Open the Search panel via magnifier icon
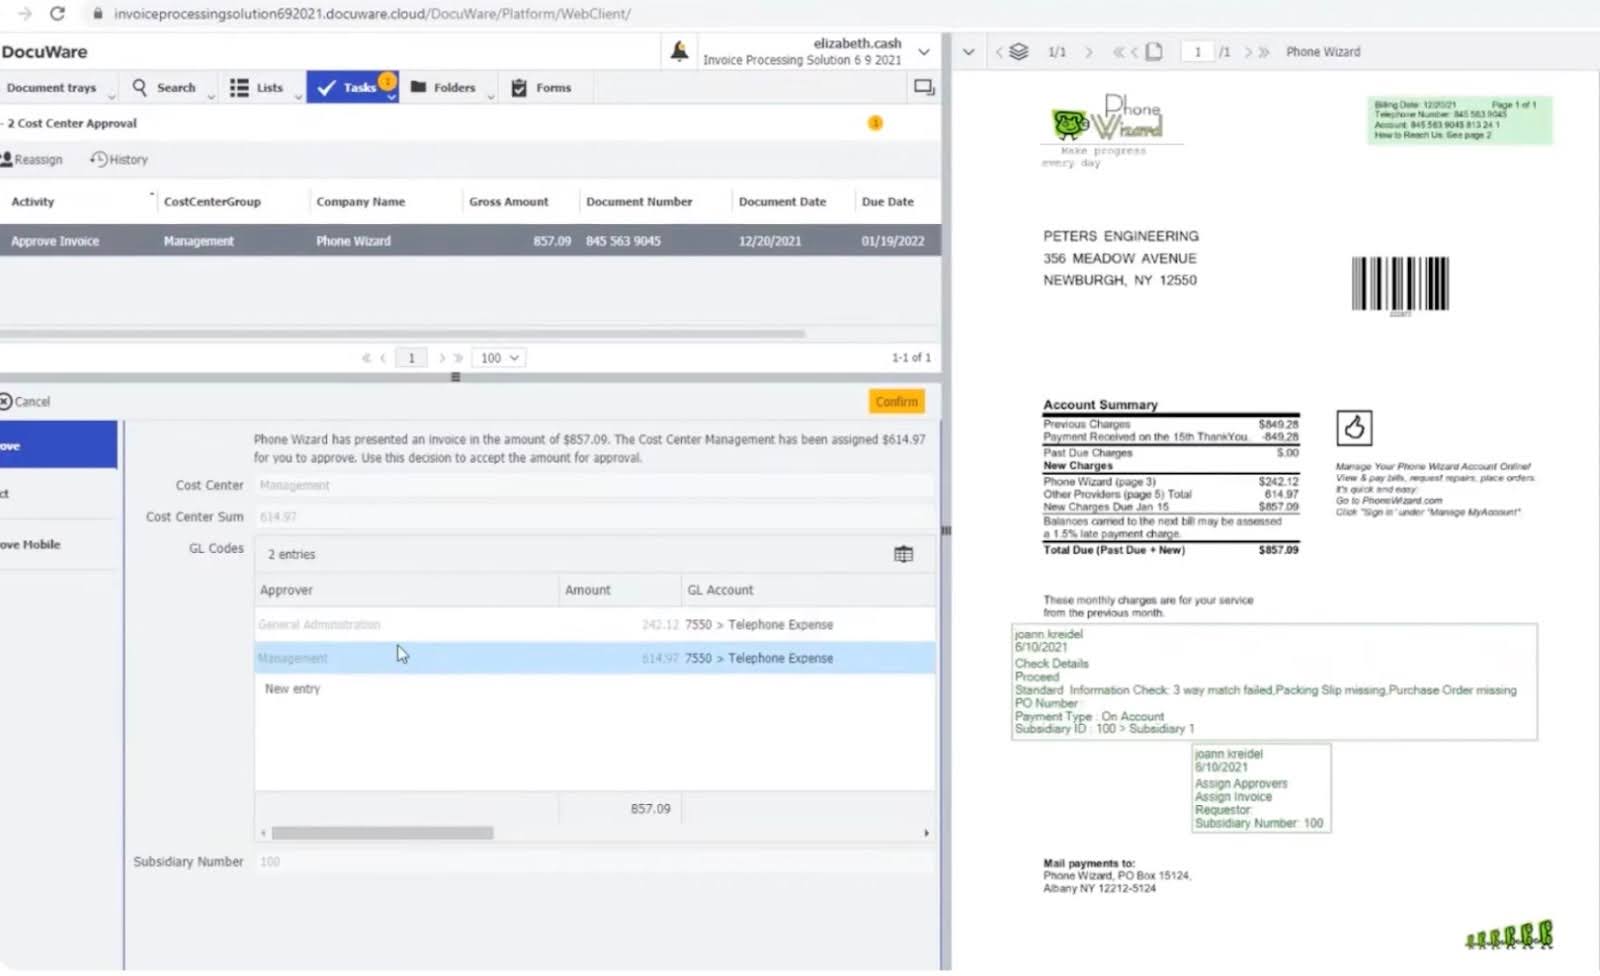This screenshot has width=1600, height=976. [x=139, y=88]
